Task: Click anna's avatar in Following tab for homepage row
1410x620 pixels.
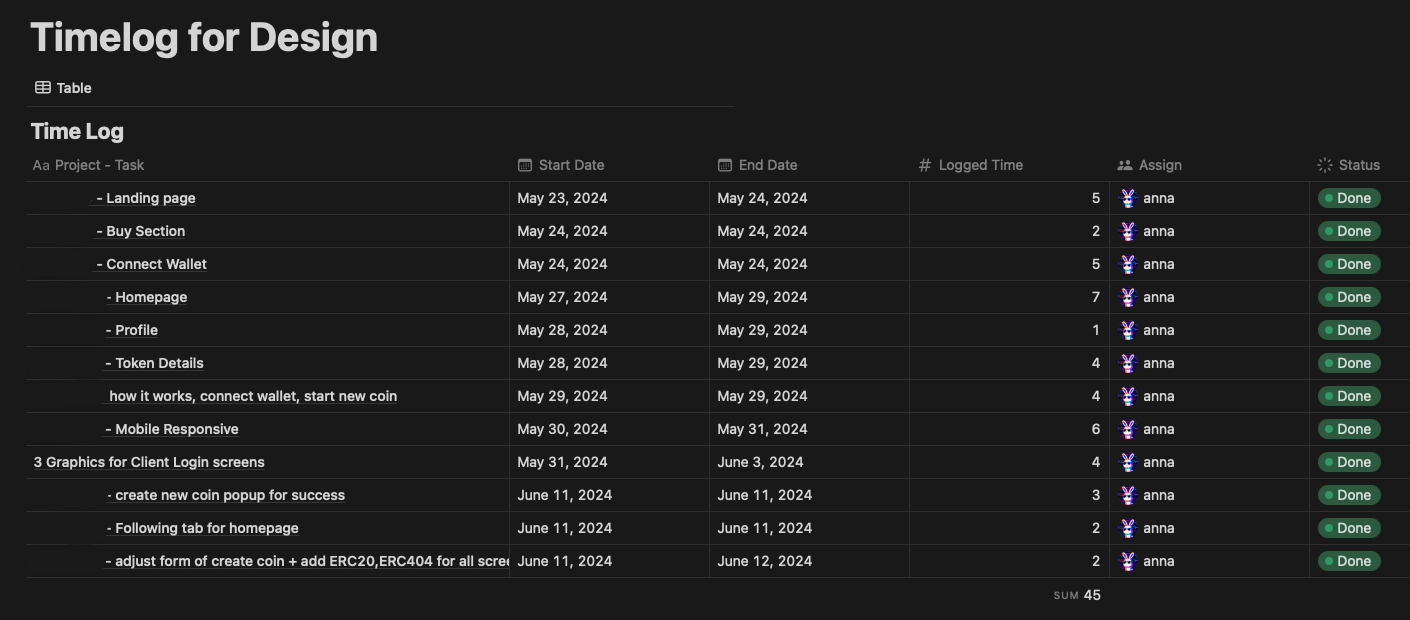Action: [x=1128, y=528]
